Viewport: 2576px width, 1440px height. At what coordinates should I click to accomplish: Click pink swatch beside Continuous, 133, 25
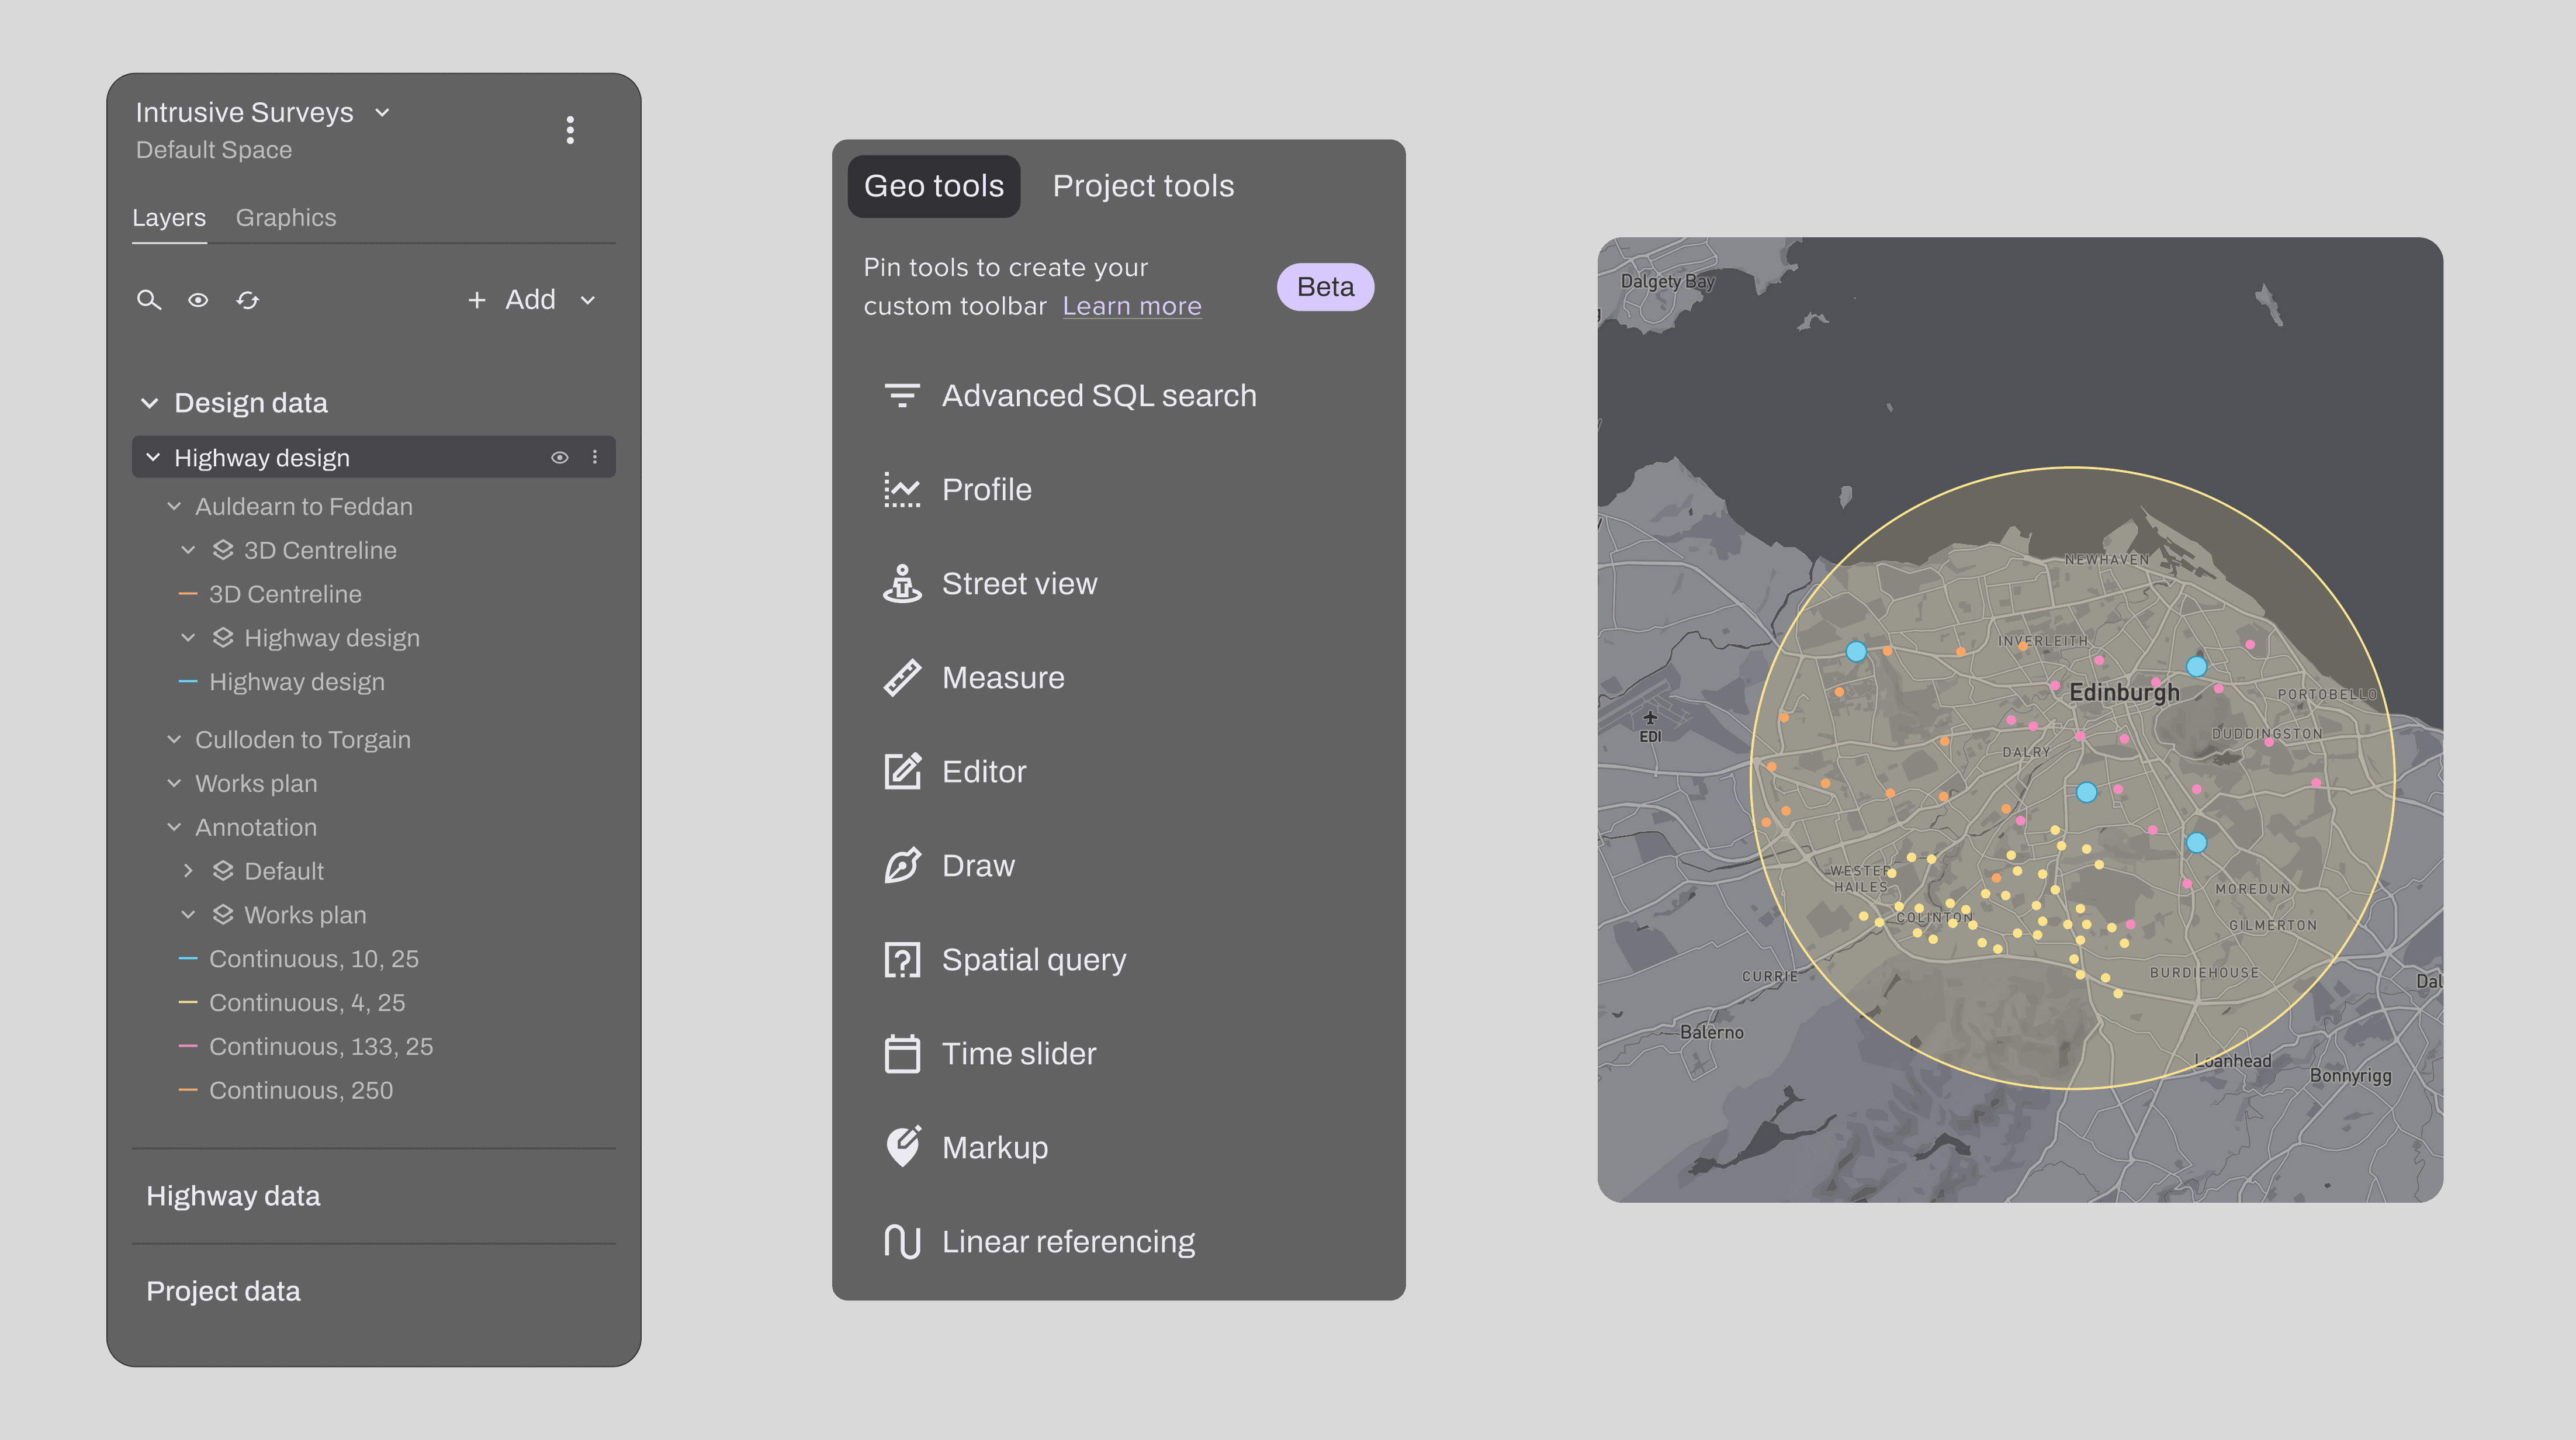pos(187,1046)
